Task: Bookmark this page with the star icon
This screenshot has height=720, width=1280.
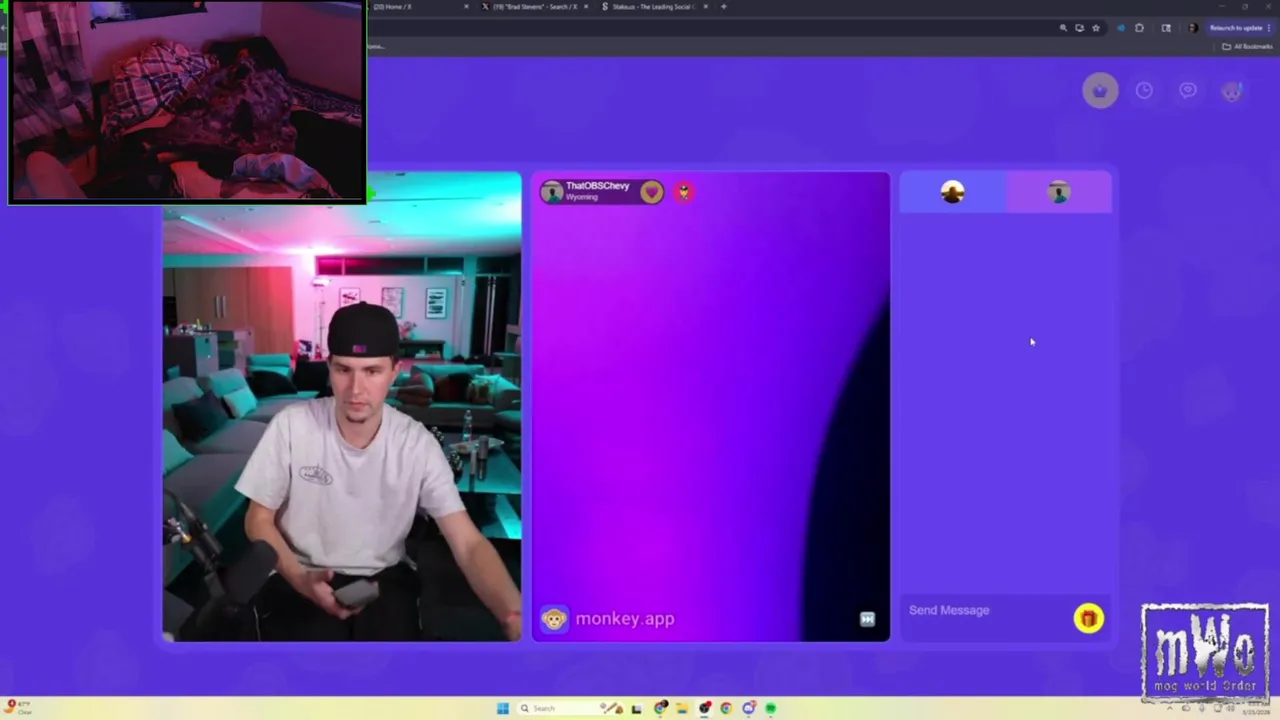Action: tap(1096, 28)
